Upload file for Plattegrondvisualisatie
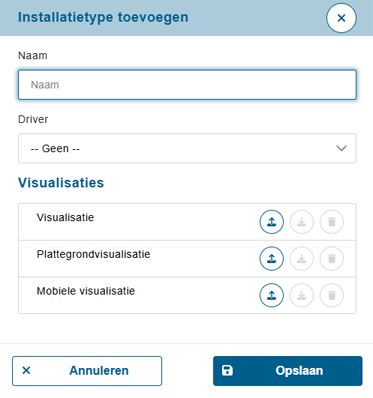 pos(272,258)
